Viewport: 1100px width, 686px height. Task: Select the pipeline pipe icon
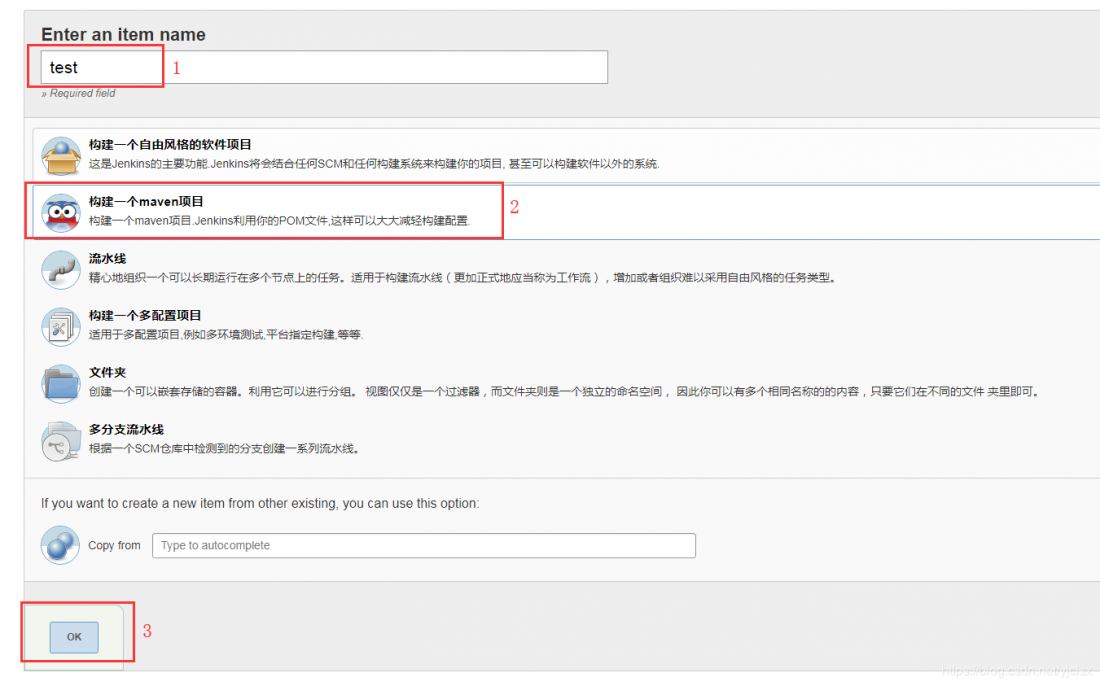[x=61, y=269]
